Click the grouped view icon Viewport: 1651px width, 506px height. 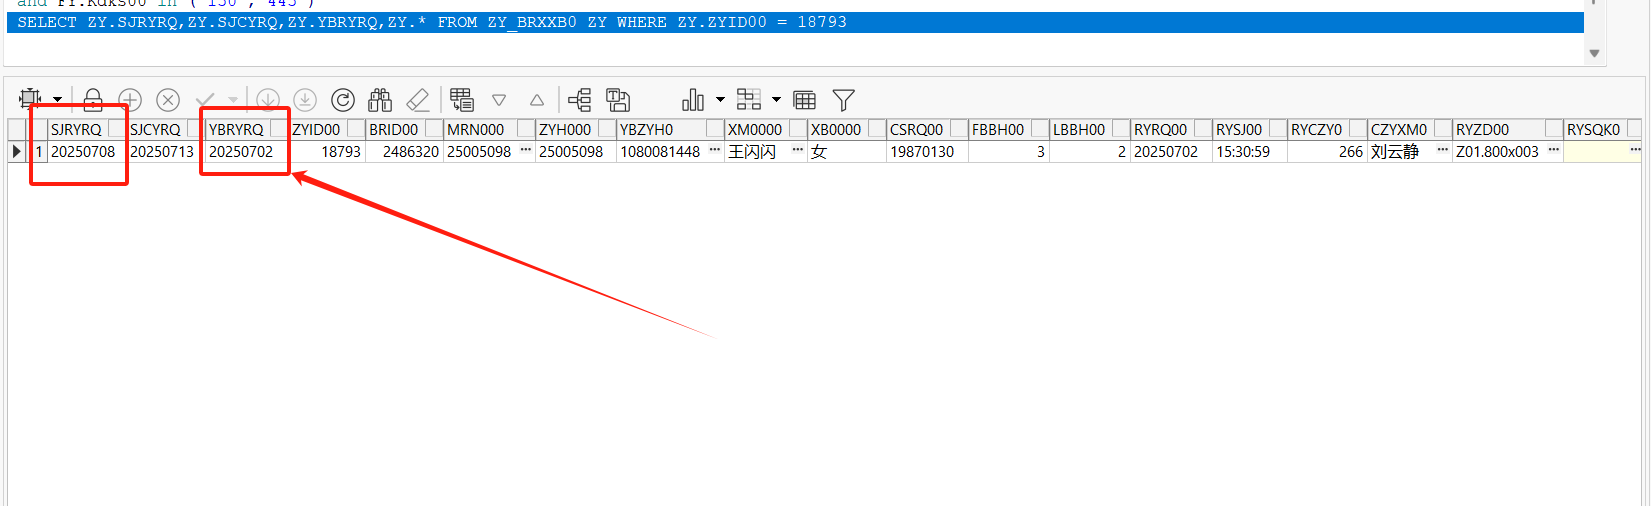pyautogui.click(x=749, y=99)
